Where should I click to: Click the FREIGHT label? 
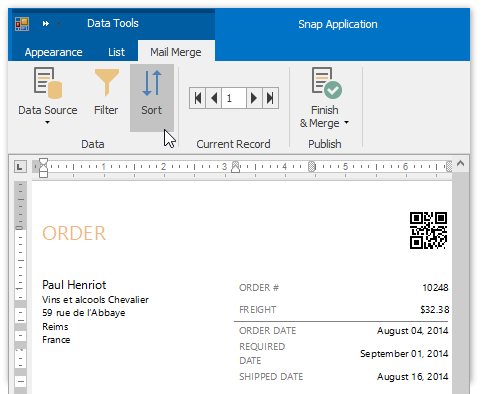click(257, 310)
